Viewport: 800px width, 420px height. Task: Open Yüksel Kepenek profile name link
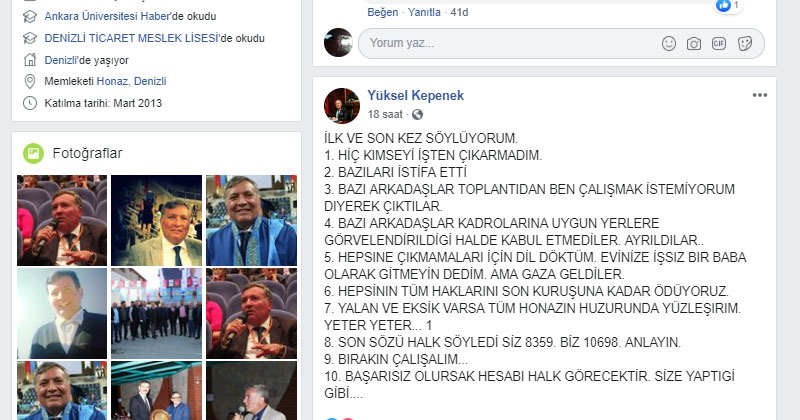coord(415,95)
